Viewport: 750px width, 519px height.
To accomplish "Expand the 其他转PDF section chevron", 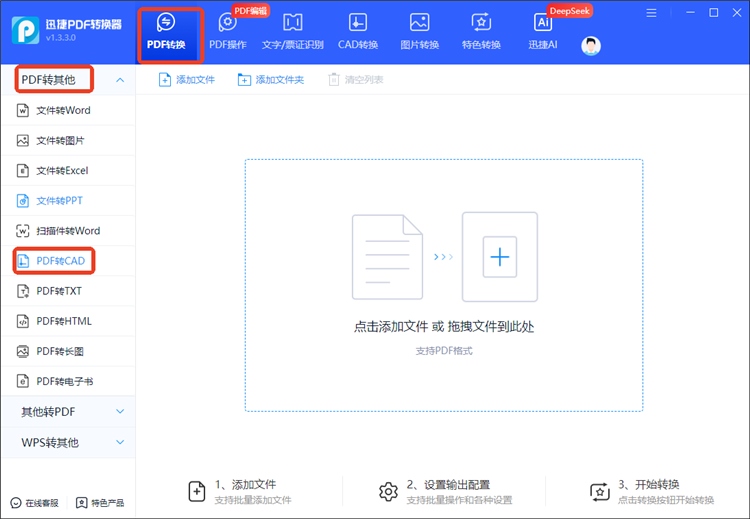I will [120, 411].
